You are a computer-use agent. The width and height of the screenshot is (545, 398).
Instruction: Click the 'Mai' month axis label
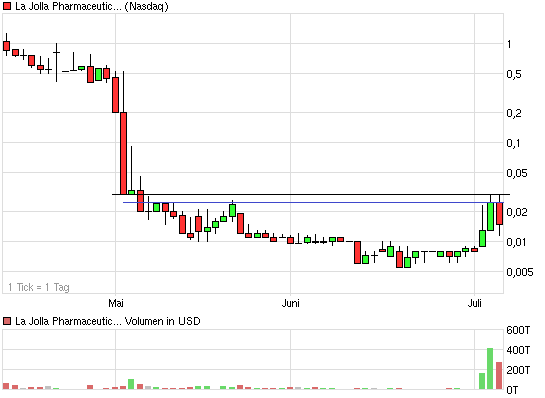coord(116,303)
